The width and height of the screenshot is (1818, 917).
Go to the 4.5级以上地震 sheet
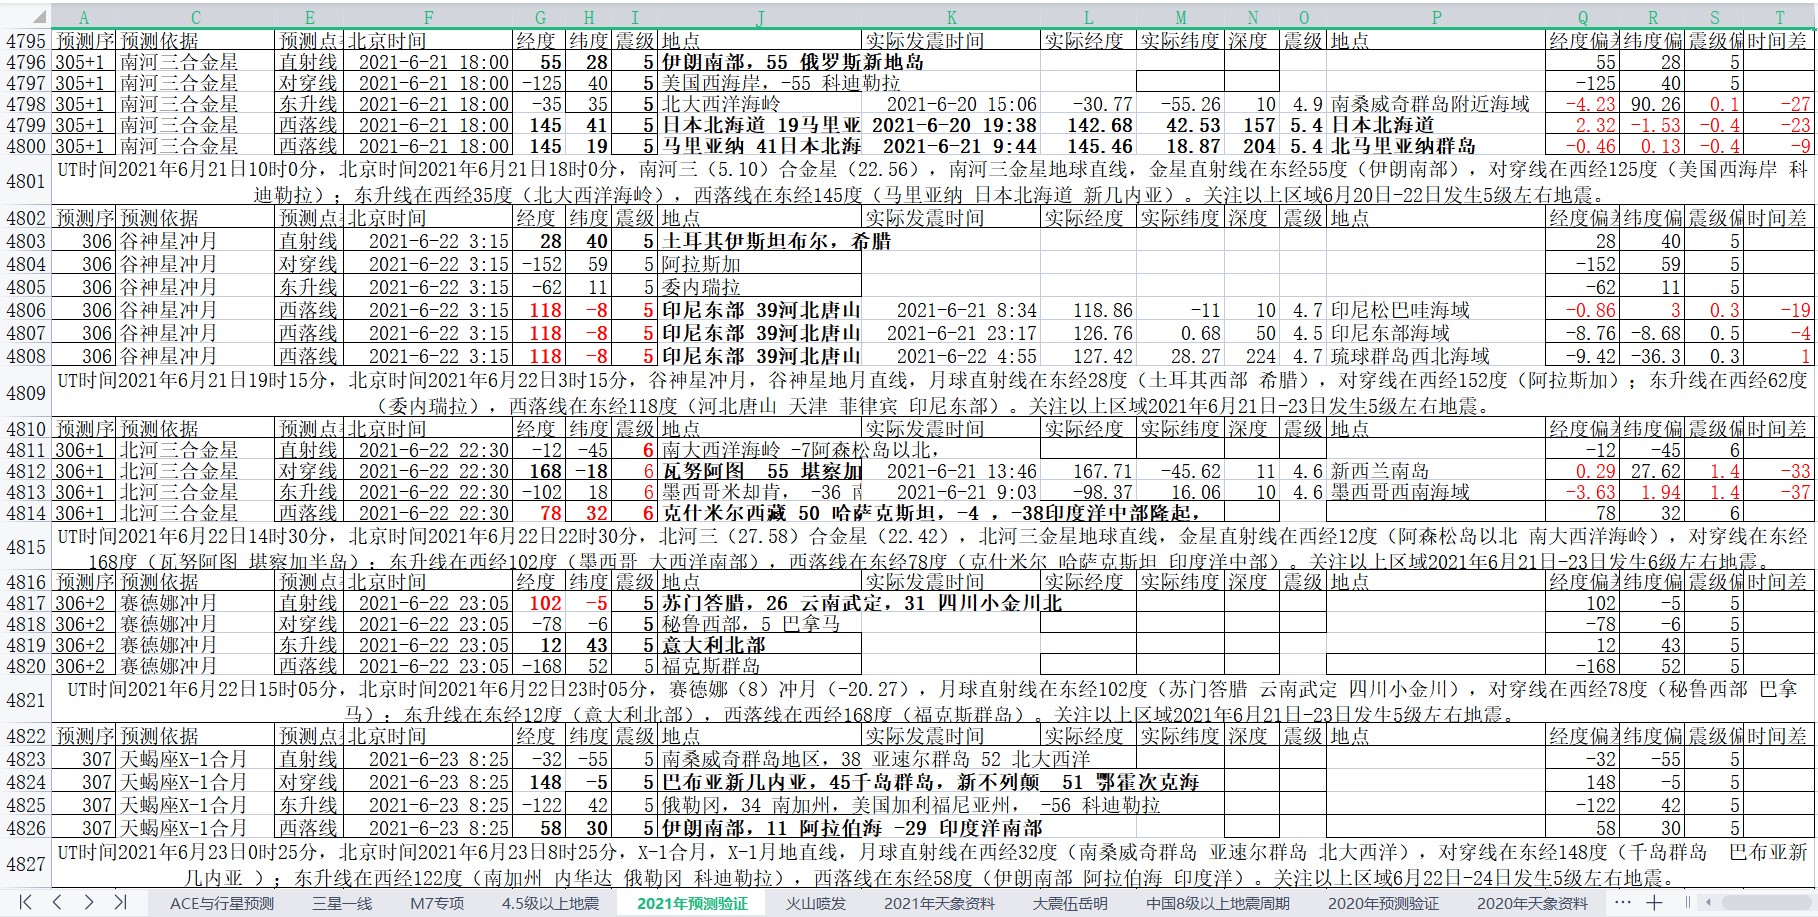[550, 903]
